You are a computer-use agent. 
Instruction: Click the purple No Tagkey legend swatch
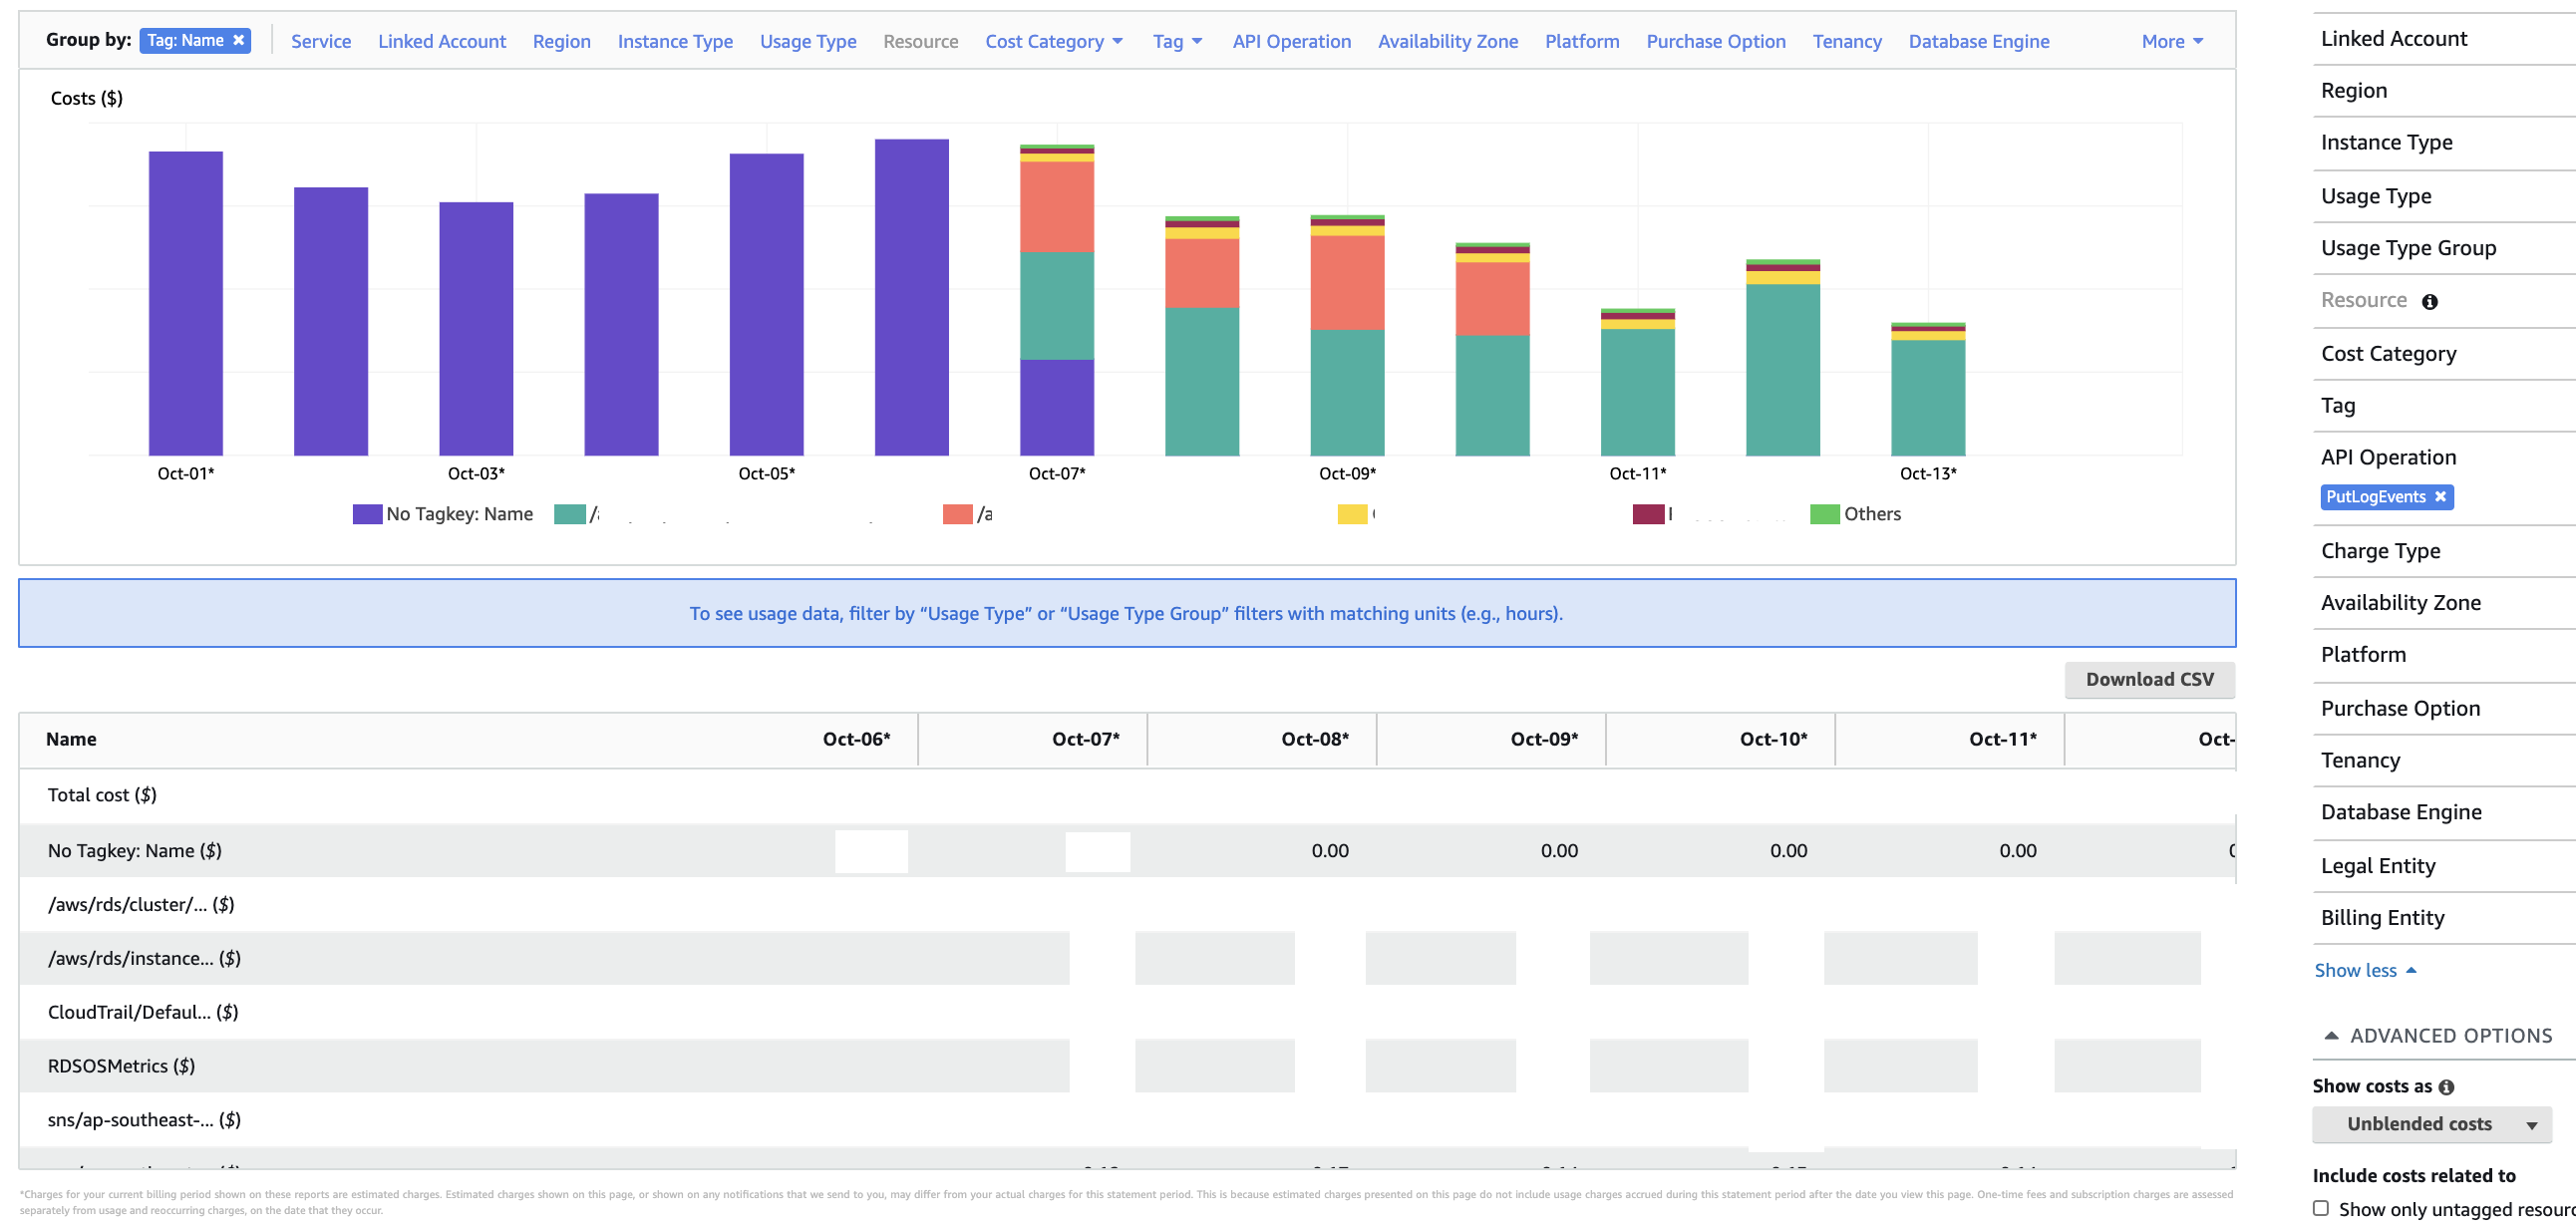tap(367, 514)
